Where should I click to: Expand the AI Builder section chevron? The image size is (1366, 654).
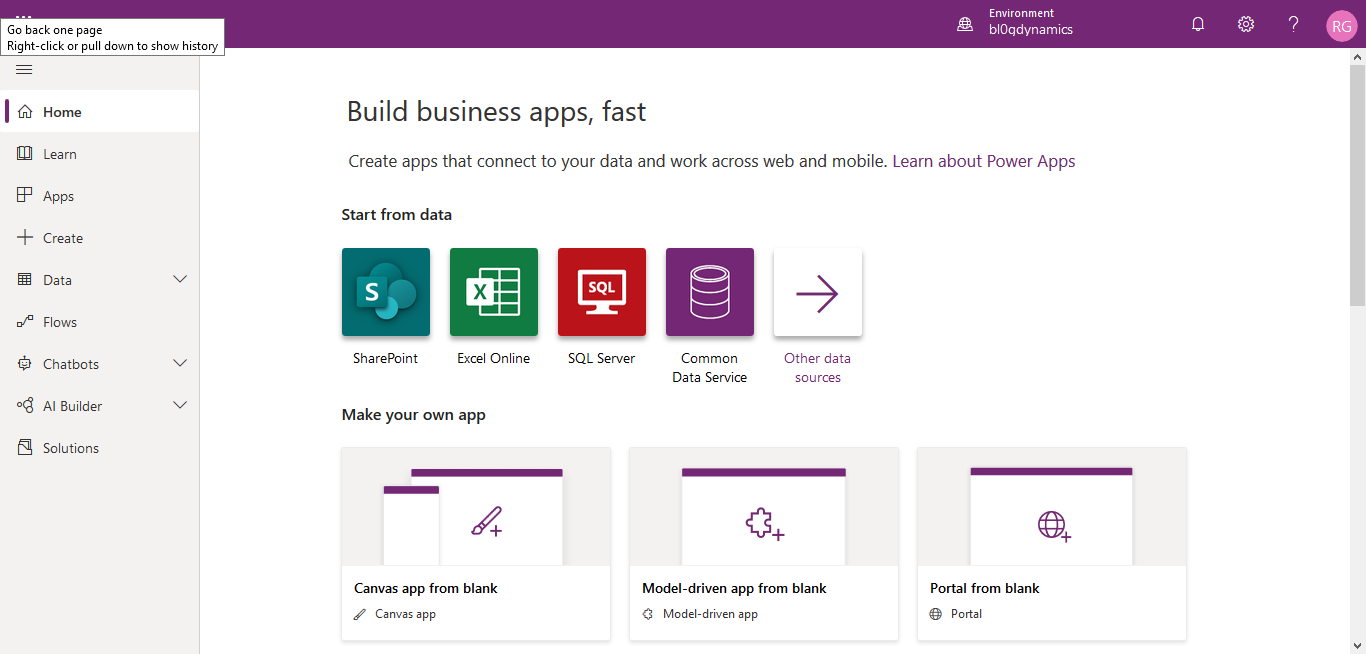click(x=180, y=406)
